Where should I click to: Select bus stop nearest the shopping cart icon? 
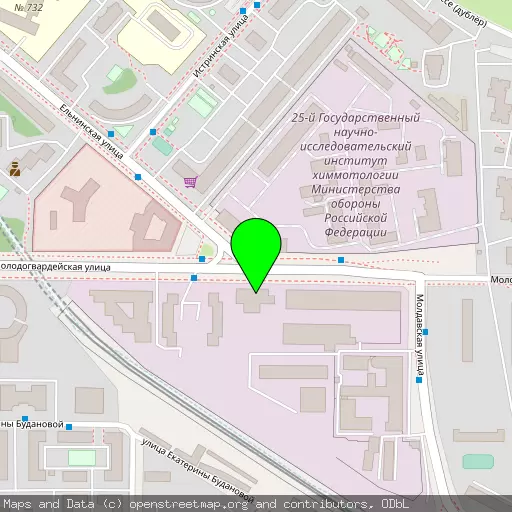pyautogui.click(x=138, y=177)
